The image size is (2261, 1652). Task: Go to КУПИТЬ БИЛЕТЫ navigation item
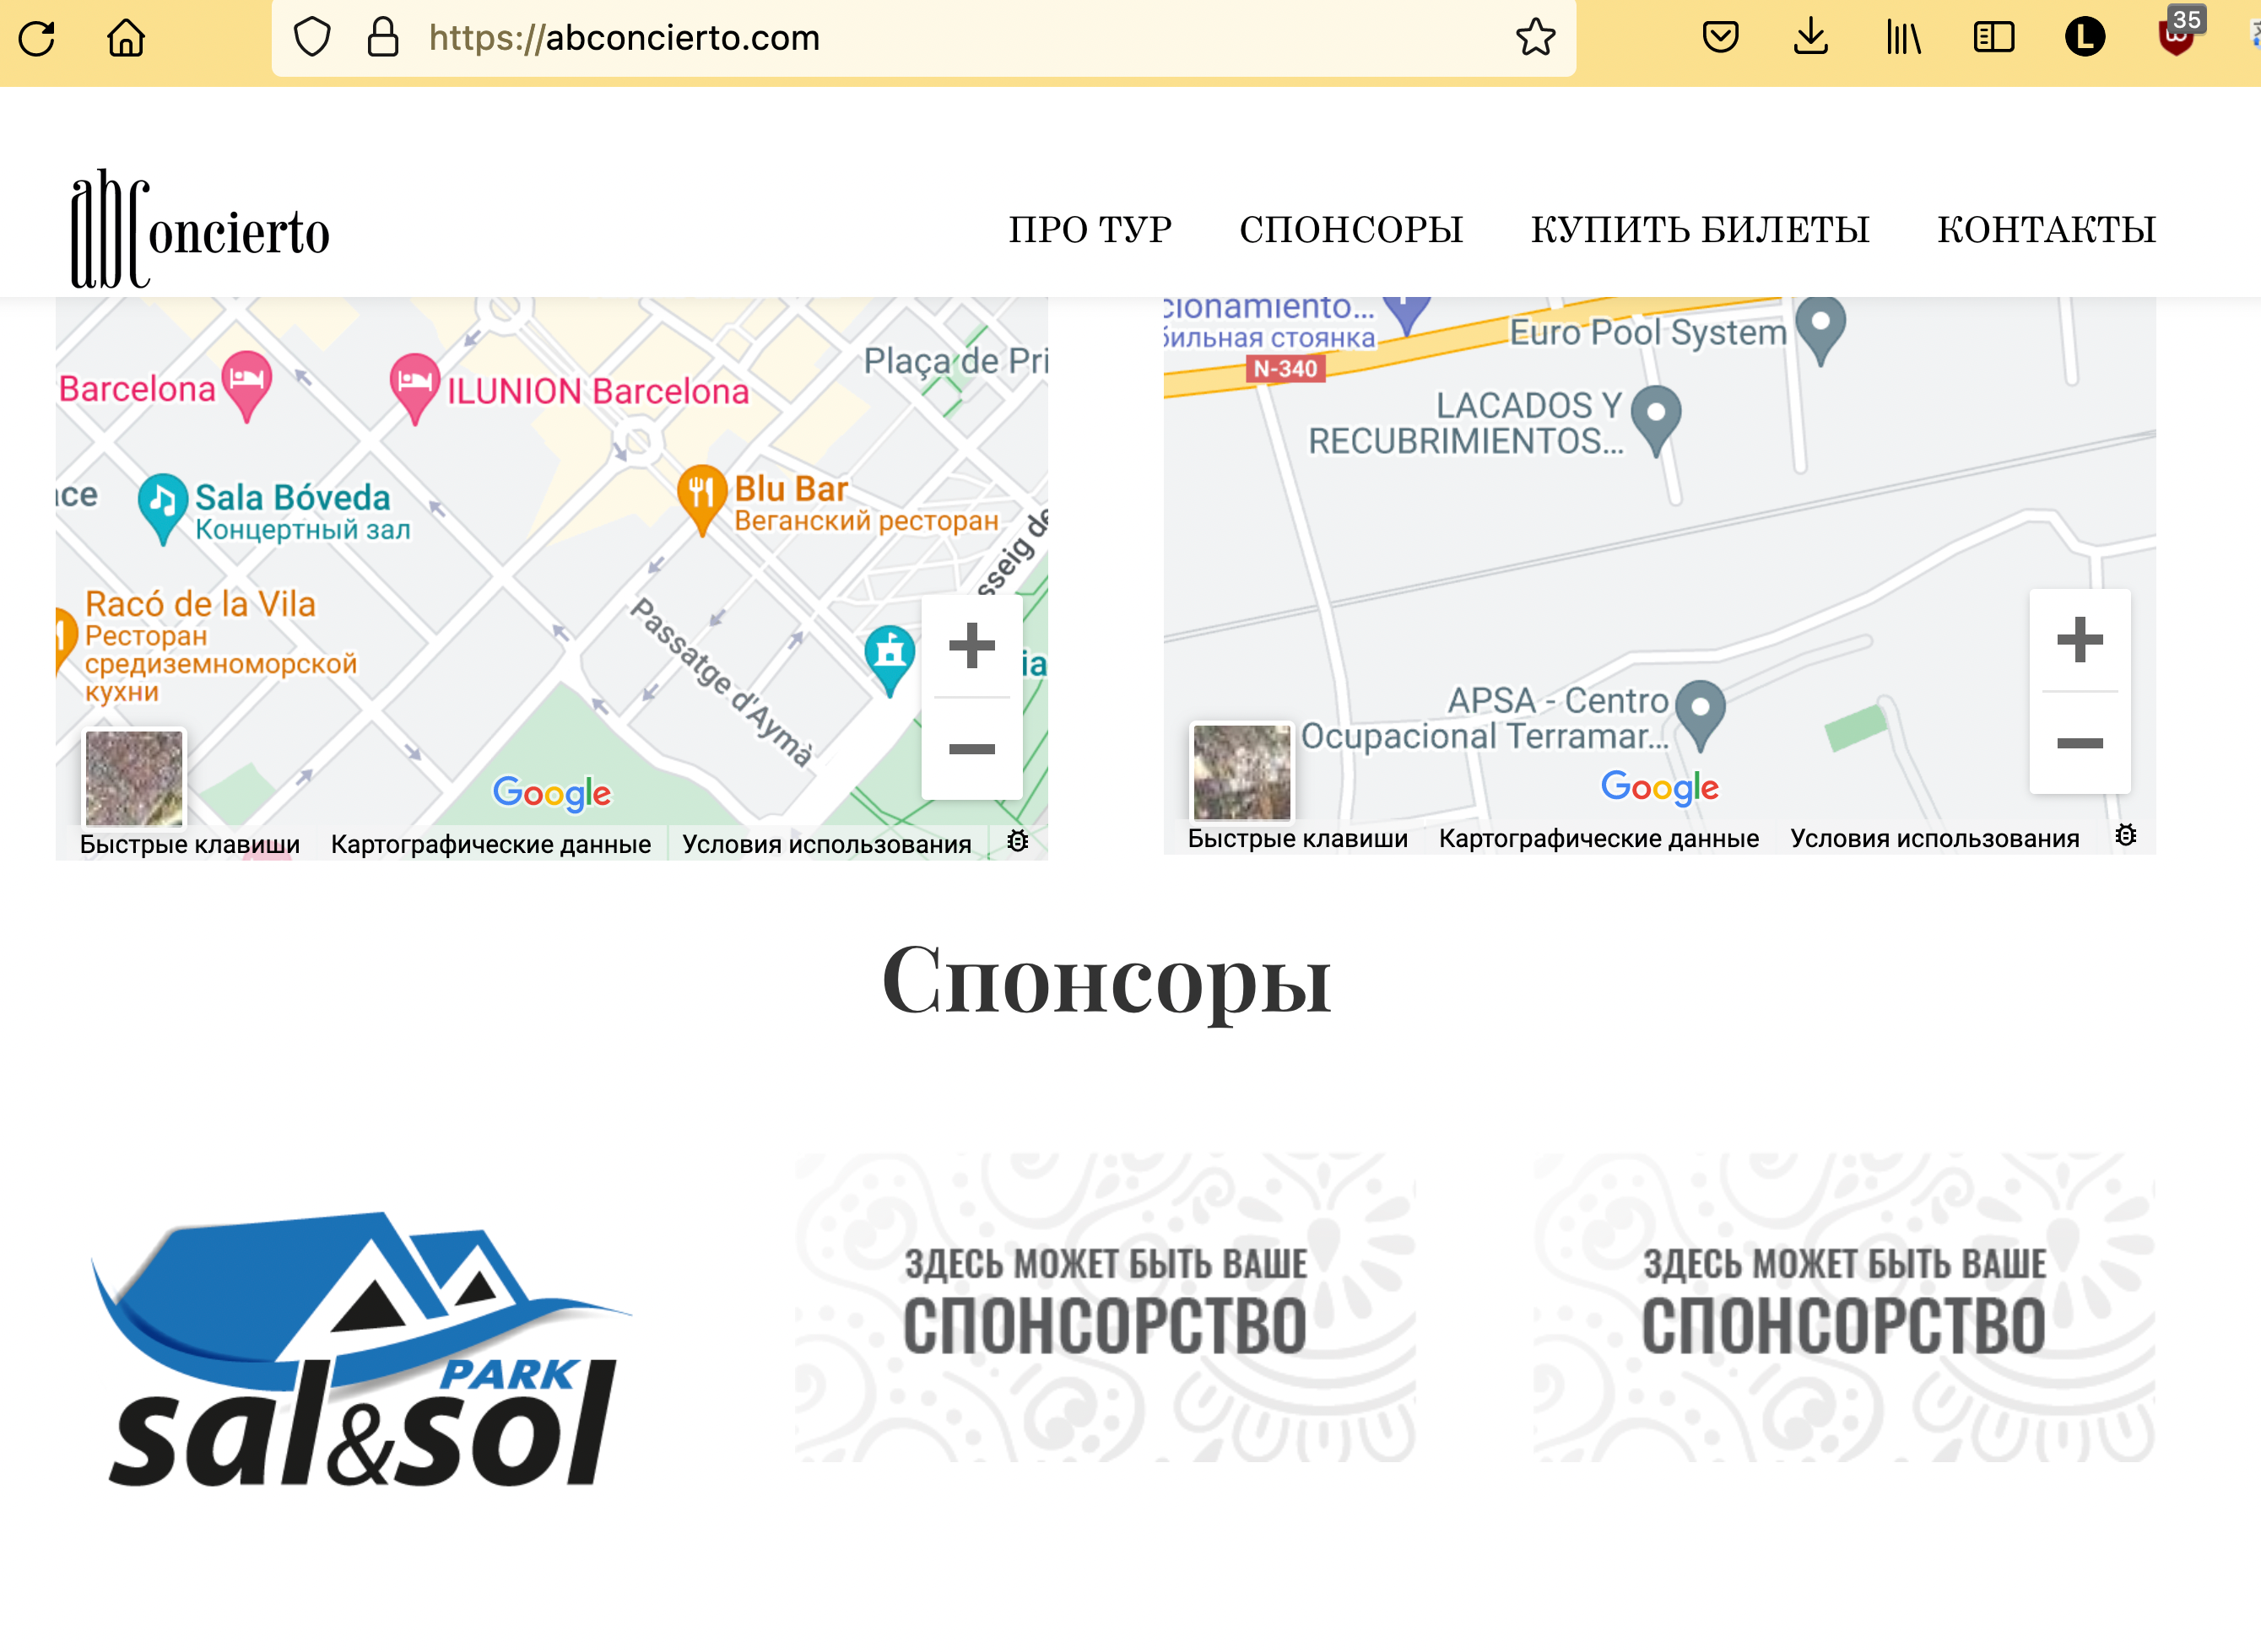[1700, 230]
